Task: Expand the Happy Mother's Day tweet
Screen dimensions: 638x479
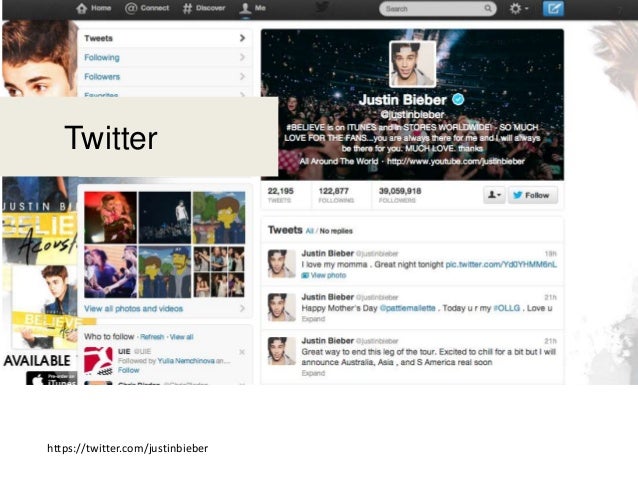Action: tap(313, 319)
